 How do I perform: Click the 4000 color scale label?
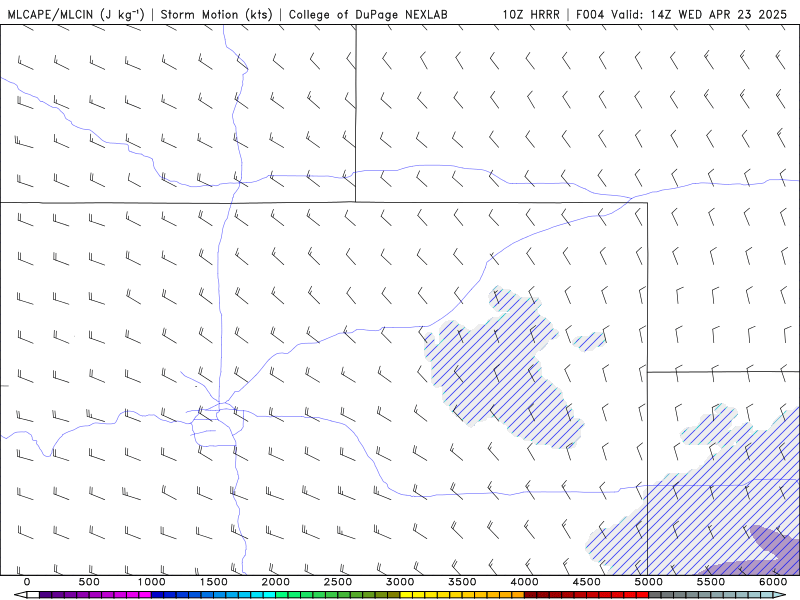tap(524, 582)
